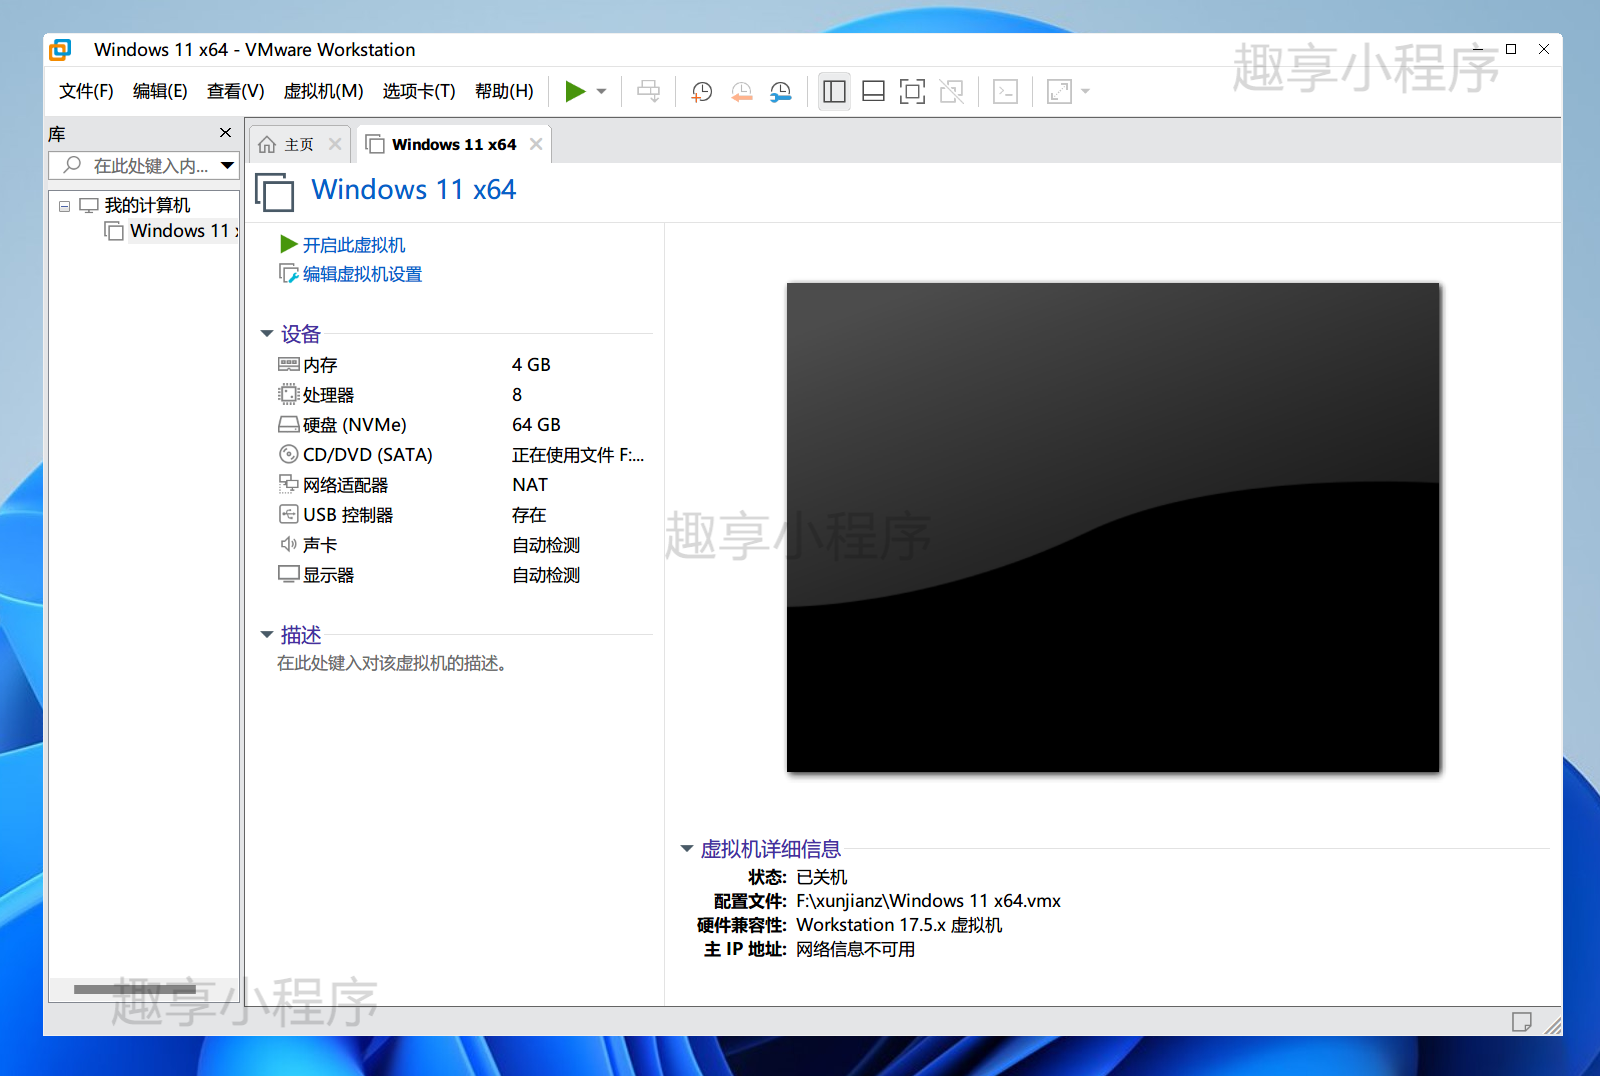Collapse the 描述 section
Image resolution: width=1600 pixels, height=1076 pixels.
(x=267, y=635)
